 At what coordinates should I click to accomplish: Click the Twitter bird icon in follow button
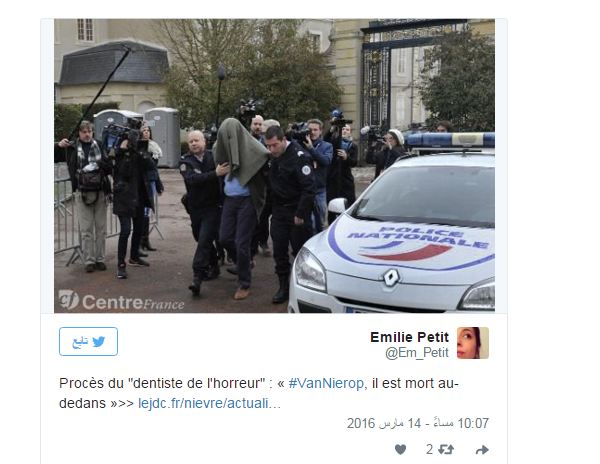click(99, 342)
